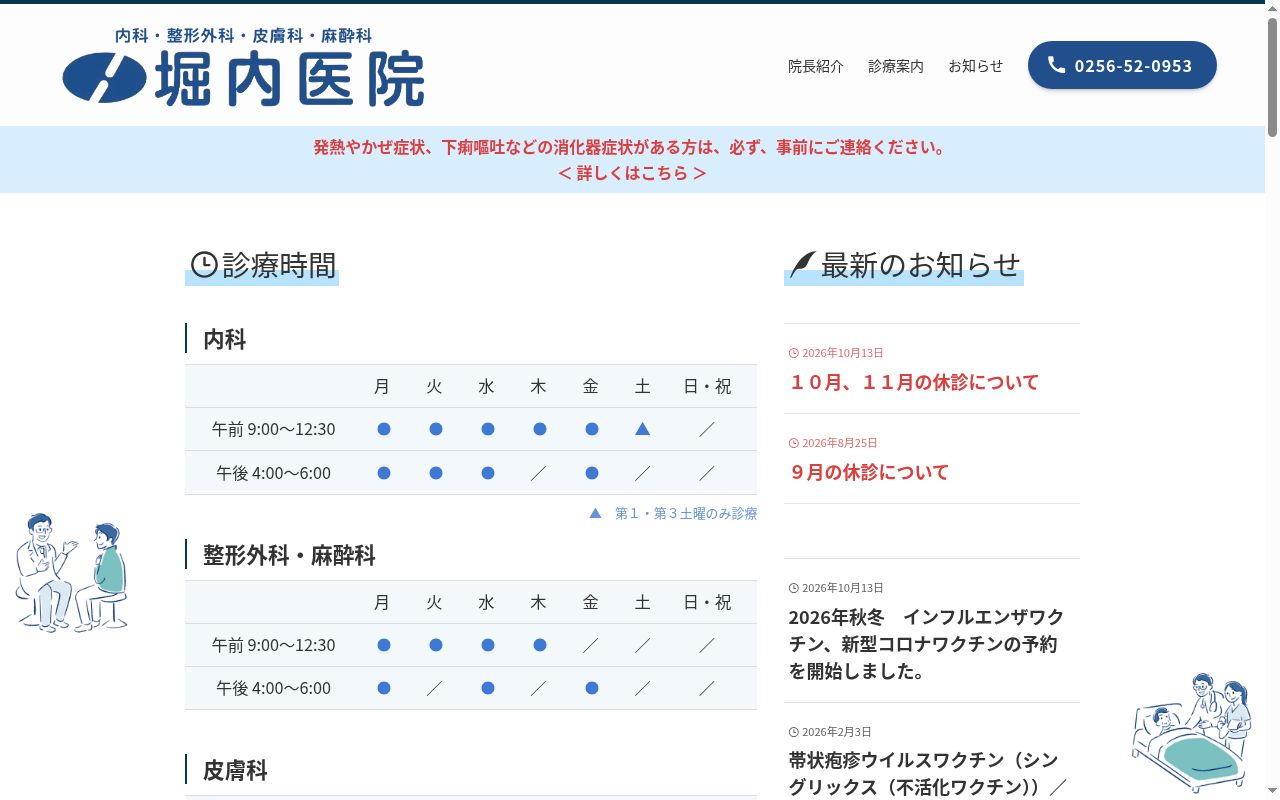This screenshot has width=1280, height=800.
Task: Click 午後 4:00〜6:00 in the 内科 table
Action: [x=274, y=473]
